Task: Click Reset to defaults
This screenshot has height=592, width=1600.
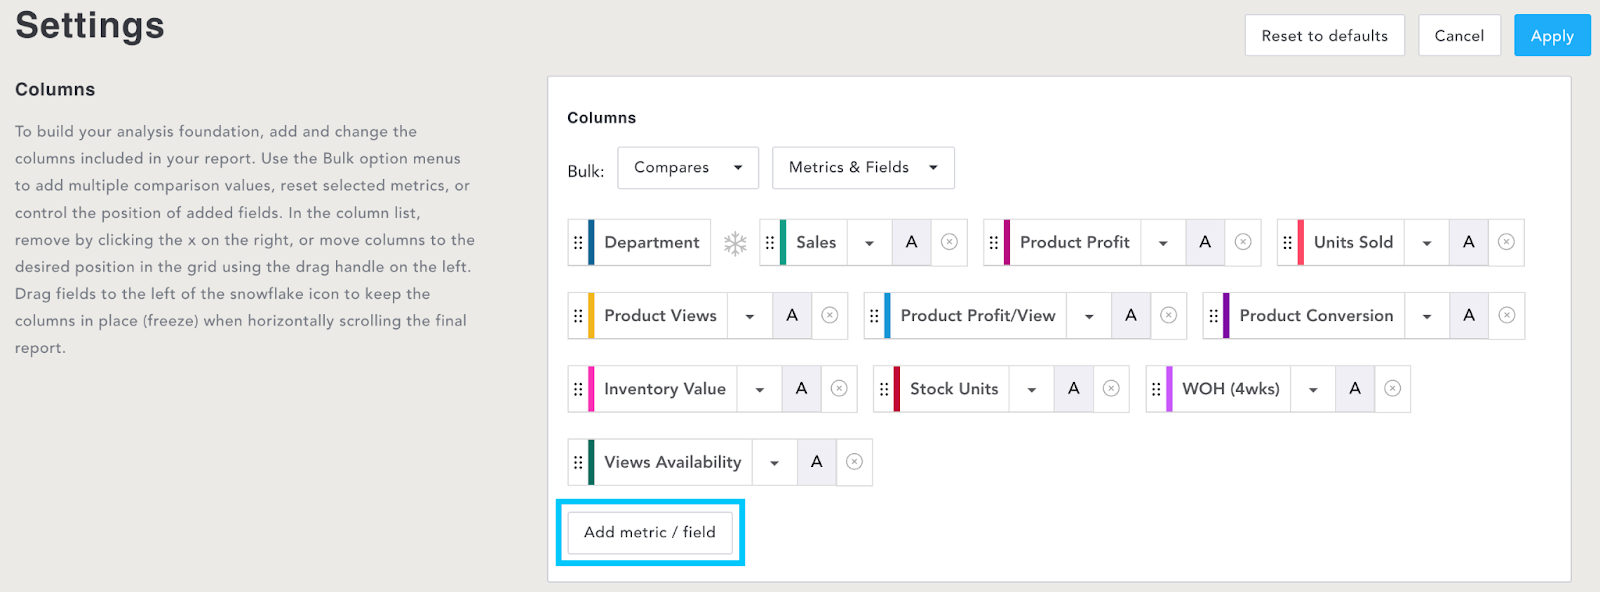Action: [1324, 36]
